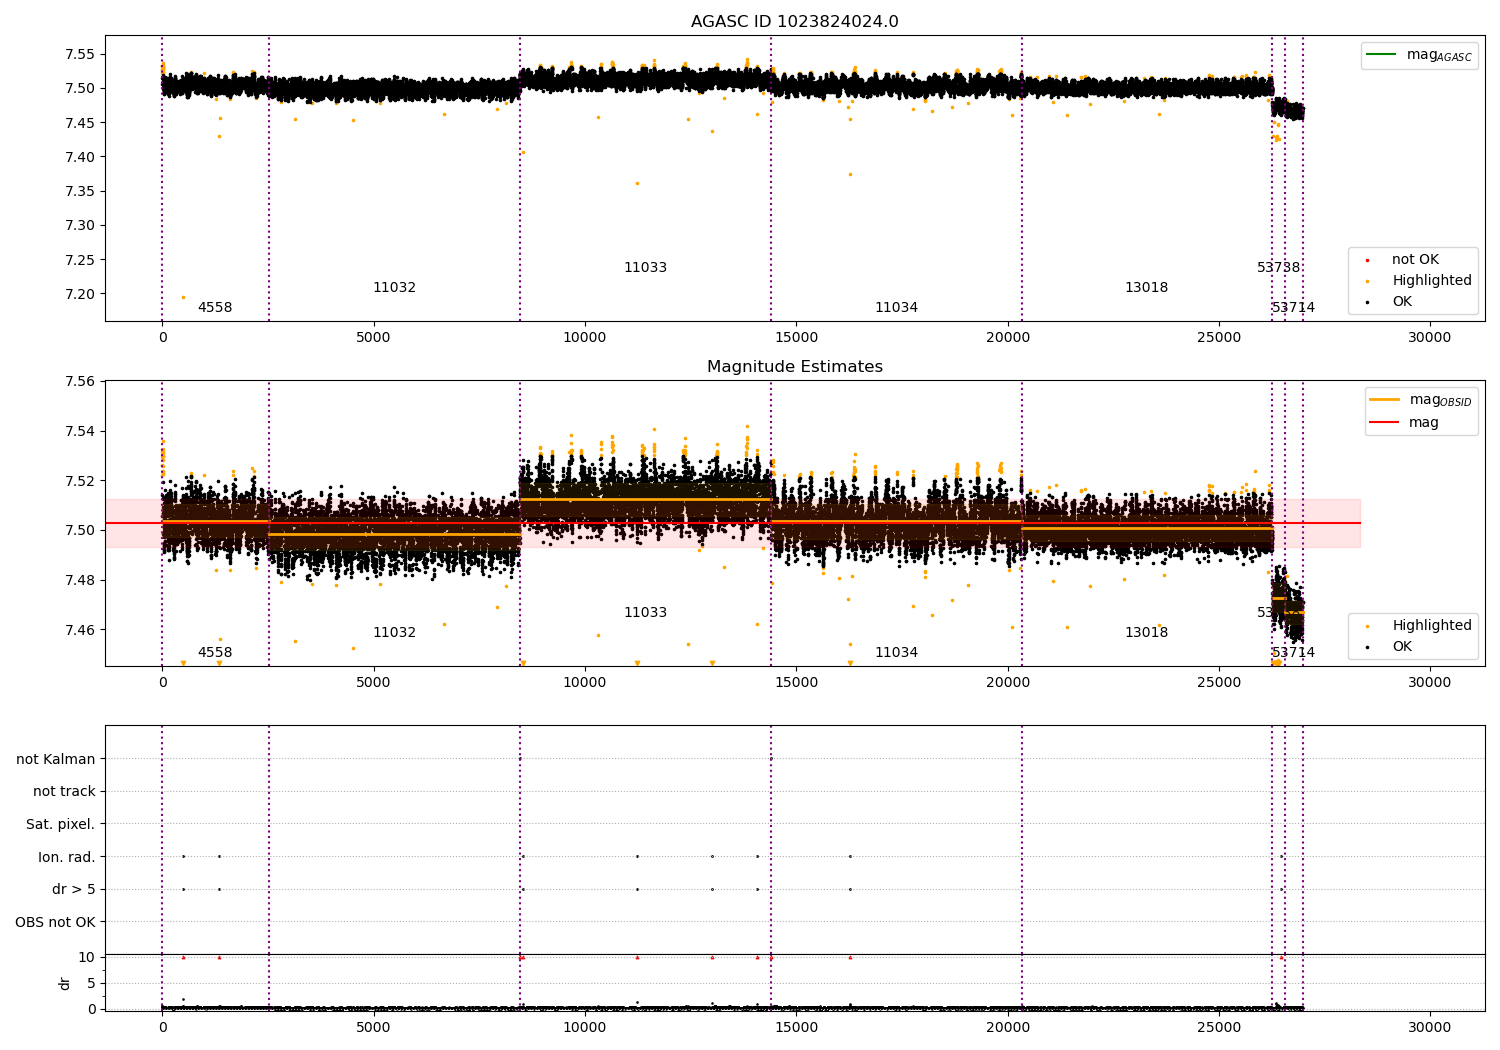Image resolution: width=1500 pixels, height=1050 pixels.
Task: Click the 'Ion. rad.' row label
Action: (67, 857)
